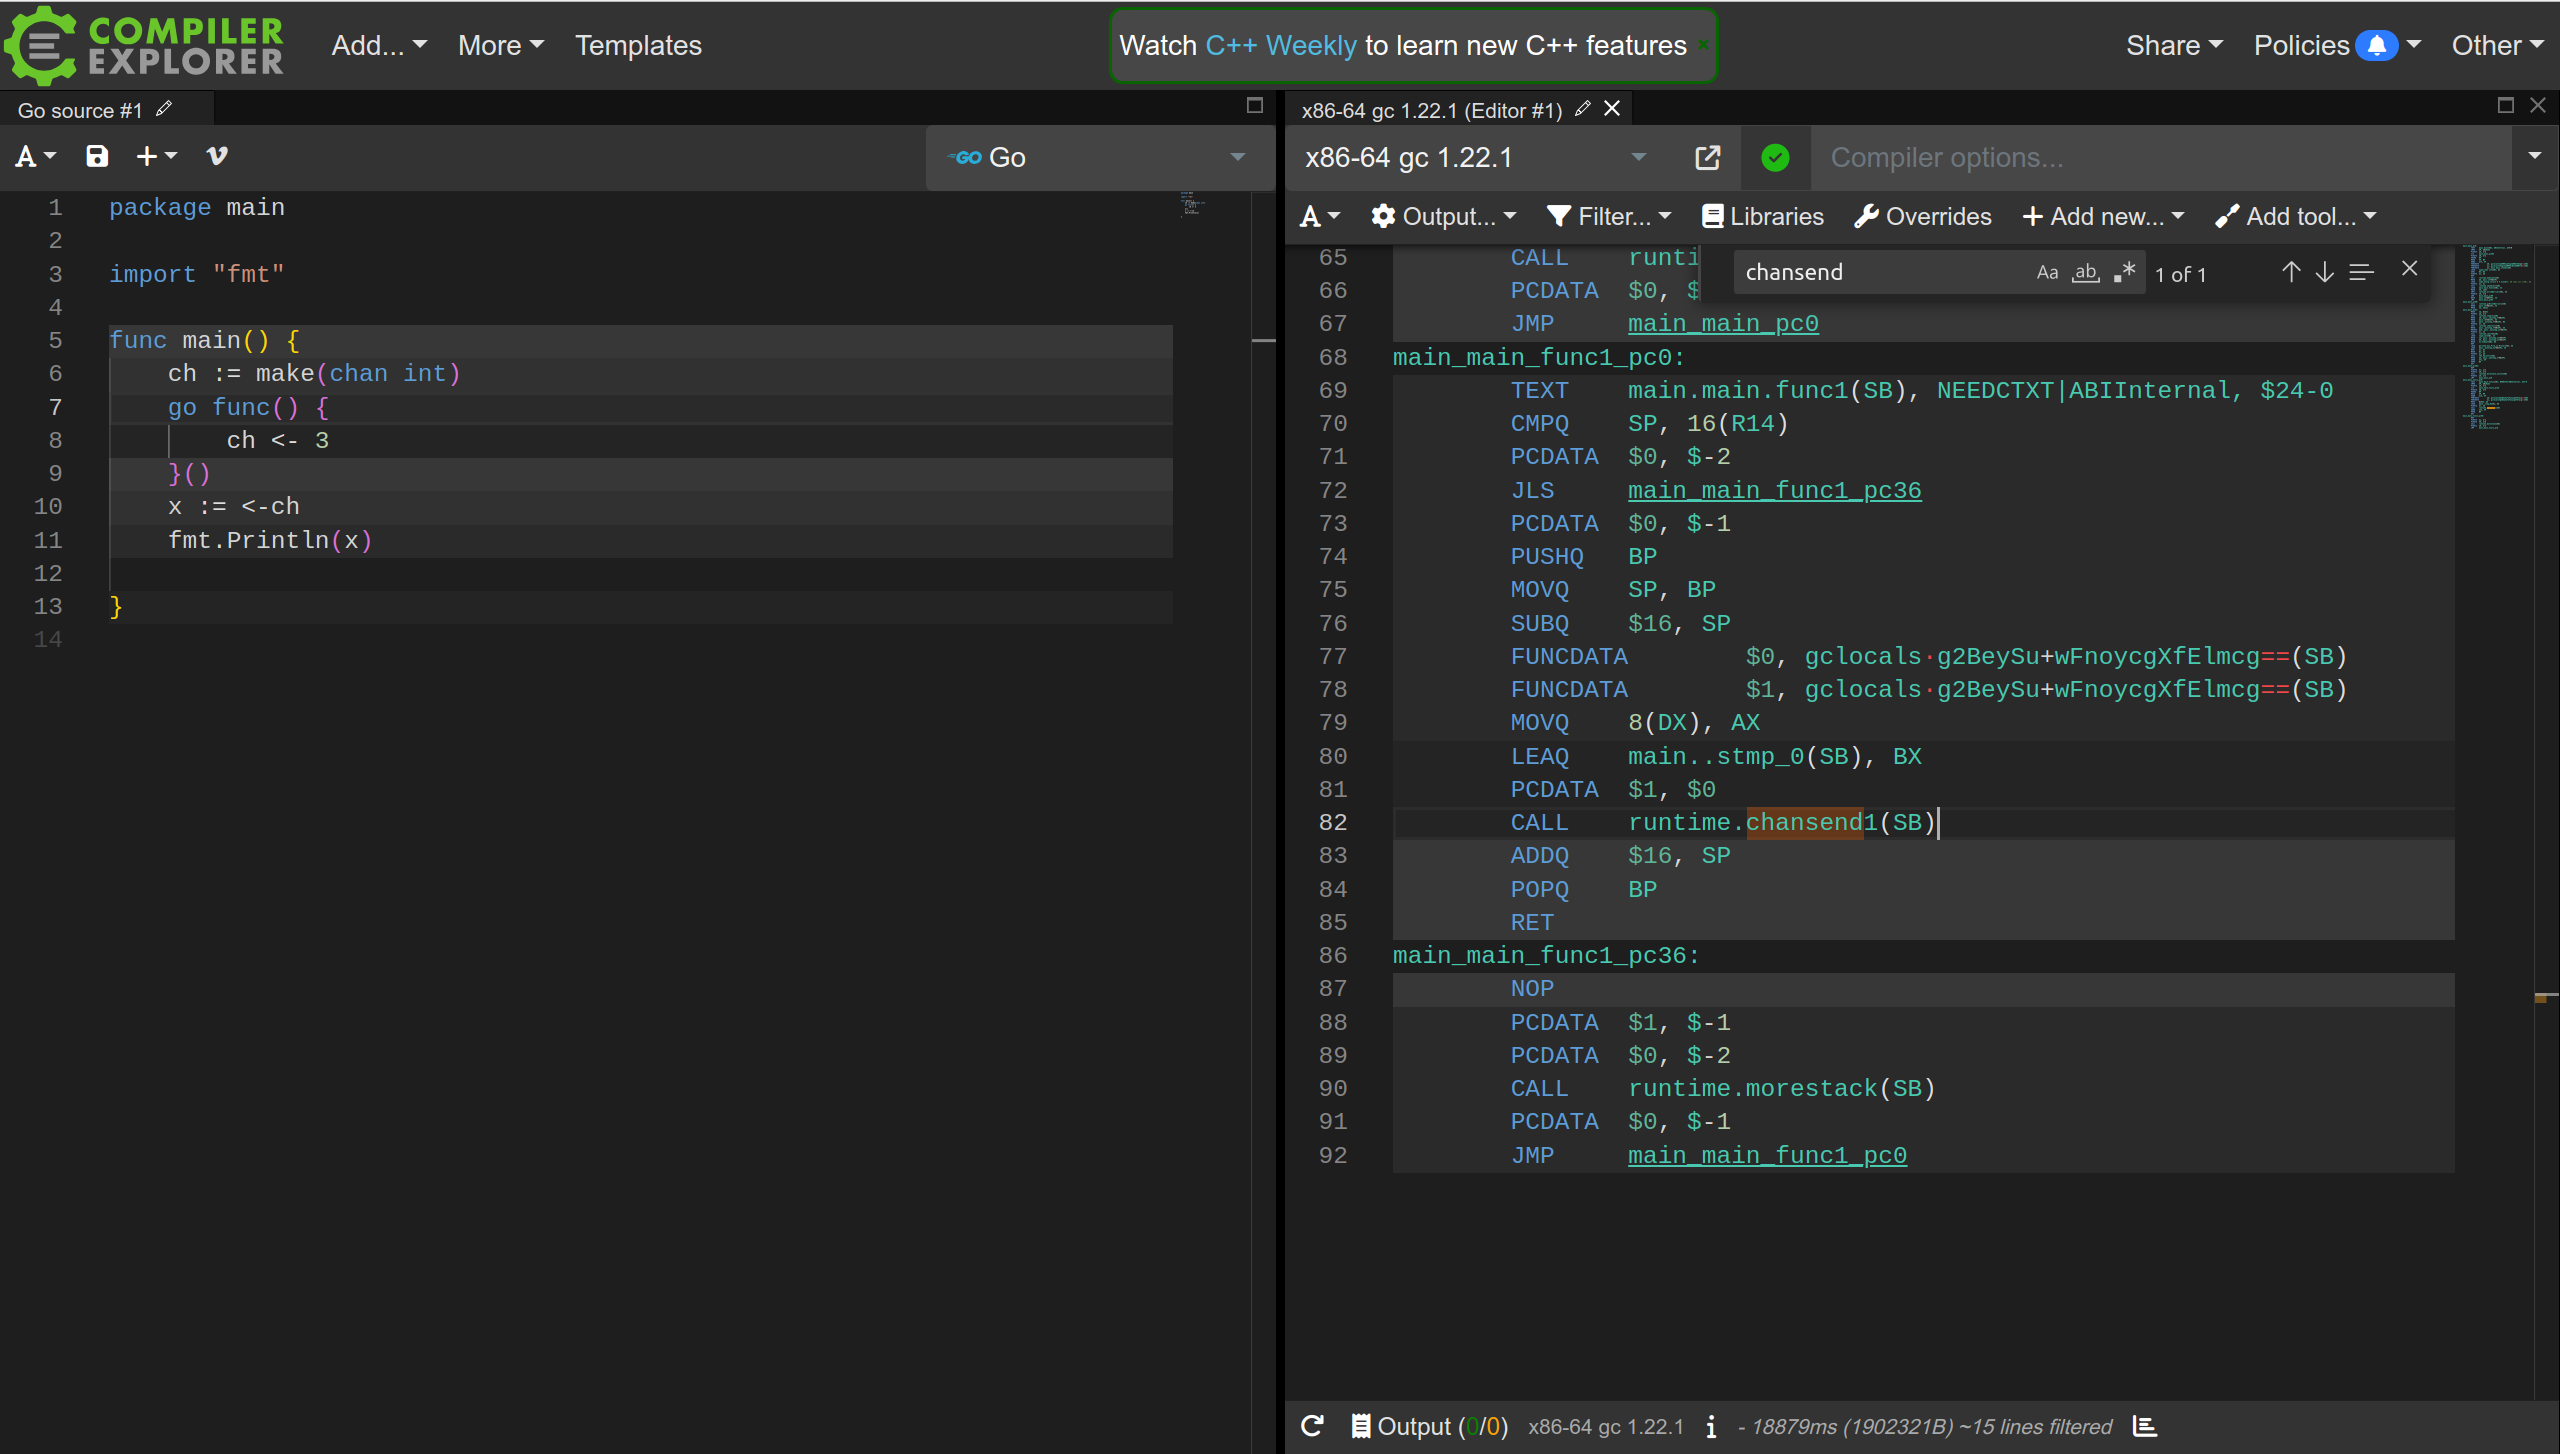Open the editor add new plus menu
Viewport: 2560px width, 1454px height.
(x=157, y=156)
